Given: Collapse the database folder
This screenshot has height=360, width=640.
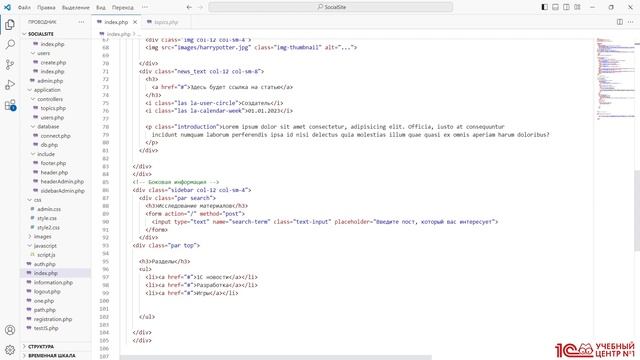Looking at the screenshot, I should pyautogui.click(x=48, y=127).
